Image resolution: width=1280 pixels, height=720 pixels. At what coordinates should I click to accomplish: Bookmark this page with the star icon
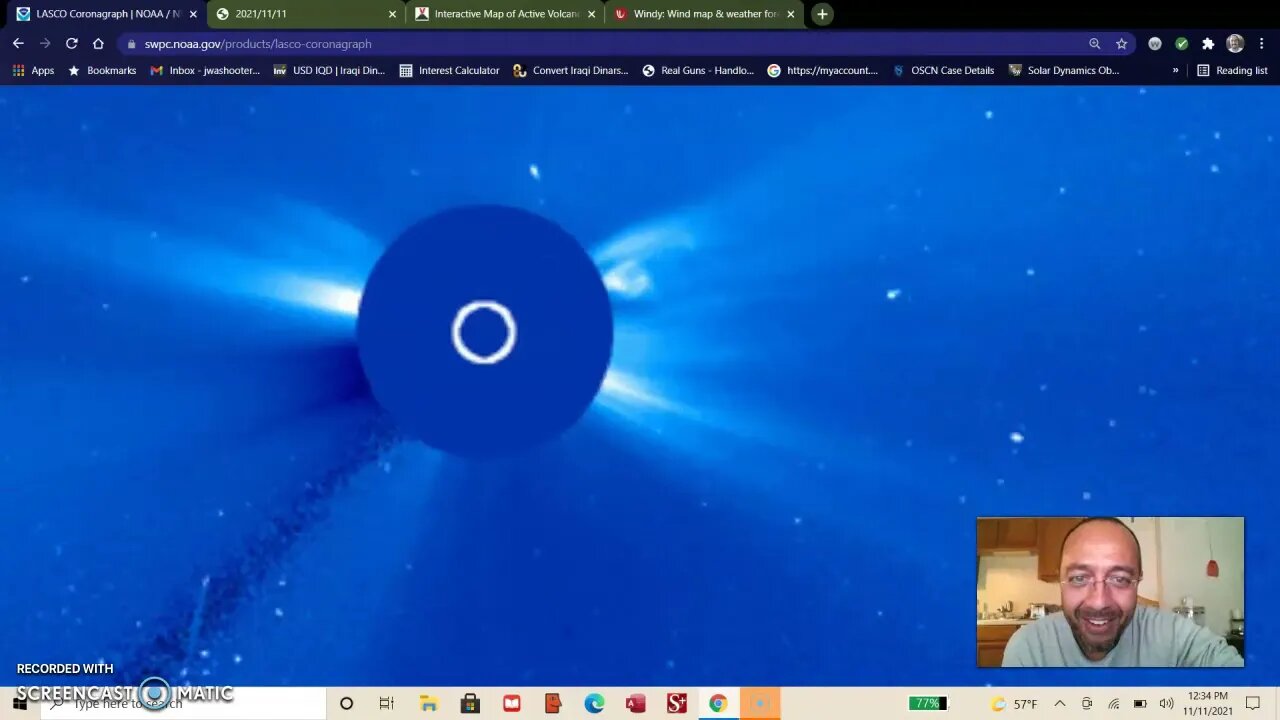[1122, 44]
